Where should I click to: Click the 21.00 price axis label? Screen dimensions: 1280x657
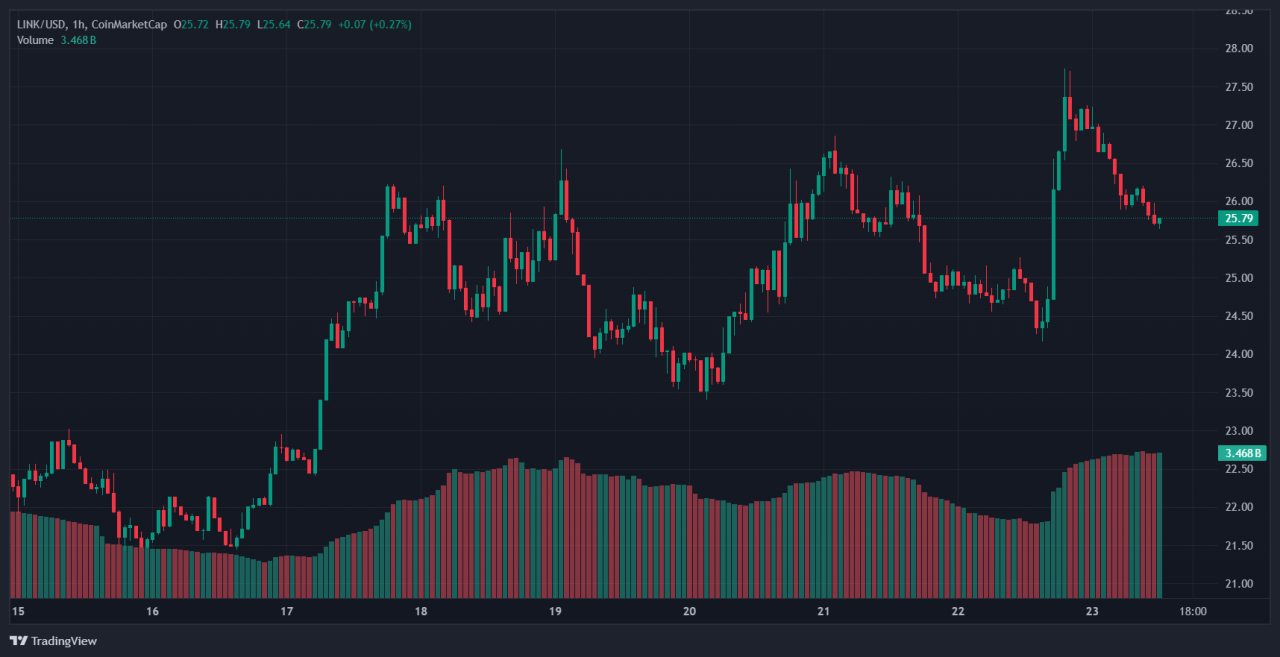click(x=1239, y=584)
